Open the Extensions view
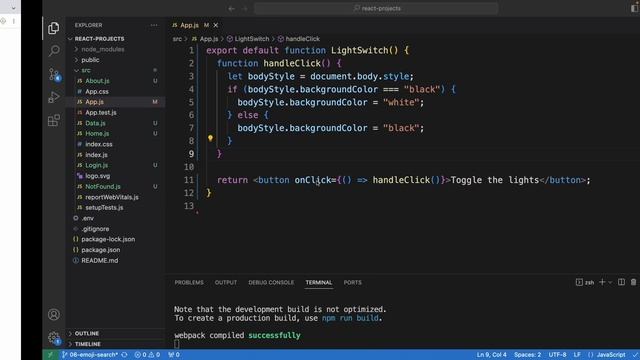Viewport: 640px width, 360px height. [x=53, y=120]
